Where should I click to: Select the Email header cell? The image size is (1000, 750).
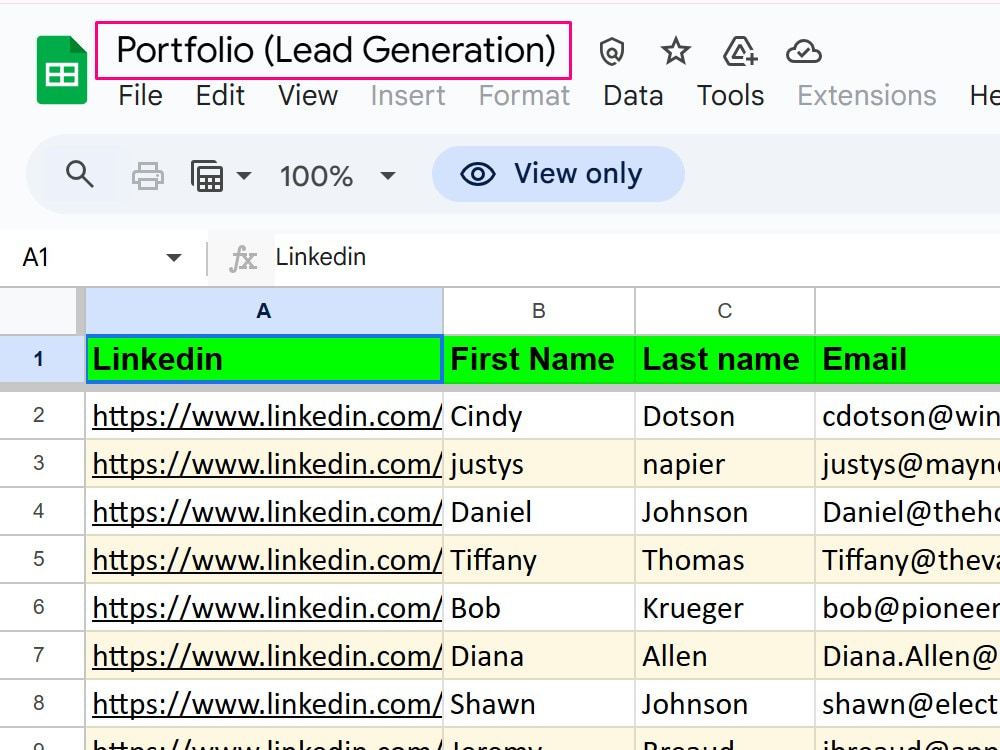(x=908, y=359)
